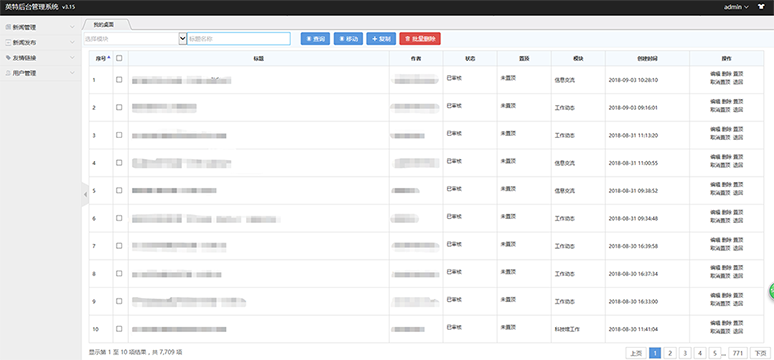Click the 新闻发布 sidebar icon
This screenshot has height=360, width=774.
pyautogui.click(x=7, y=42)
